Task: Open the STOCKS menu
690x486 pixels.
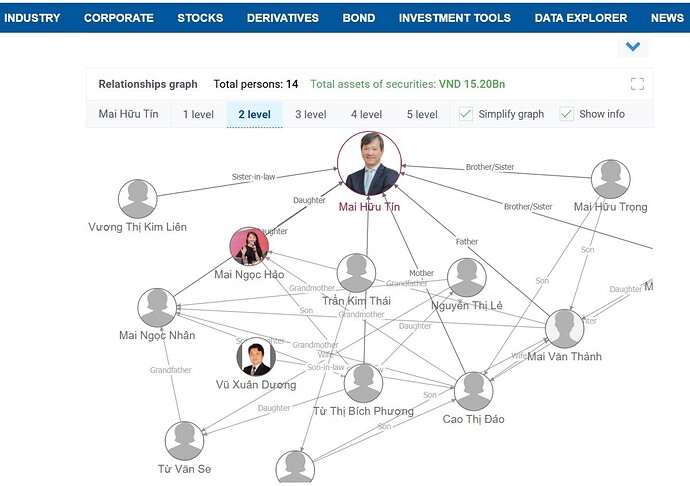Action: click(200, 18)
